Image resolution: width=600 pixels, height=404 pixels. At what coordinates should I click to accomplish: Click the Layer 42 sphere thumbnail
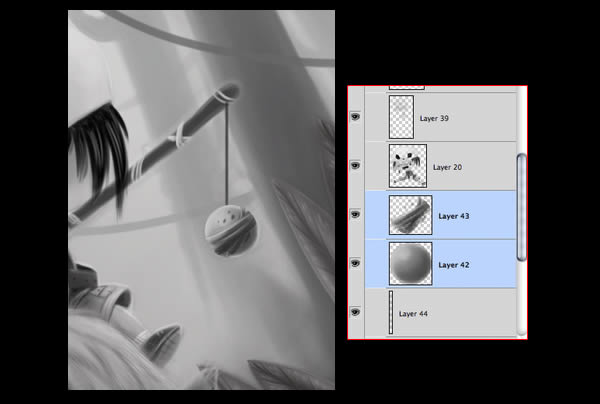(x=411, y=264)
